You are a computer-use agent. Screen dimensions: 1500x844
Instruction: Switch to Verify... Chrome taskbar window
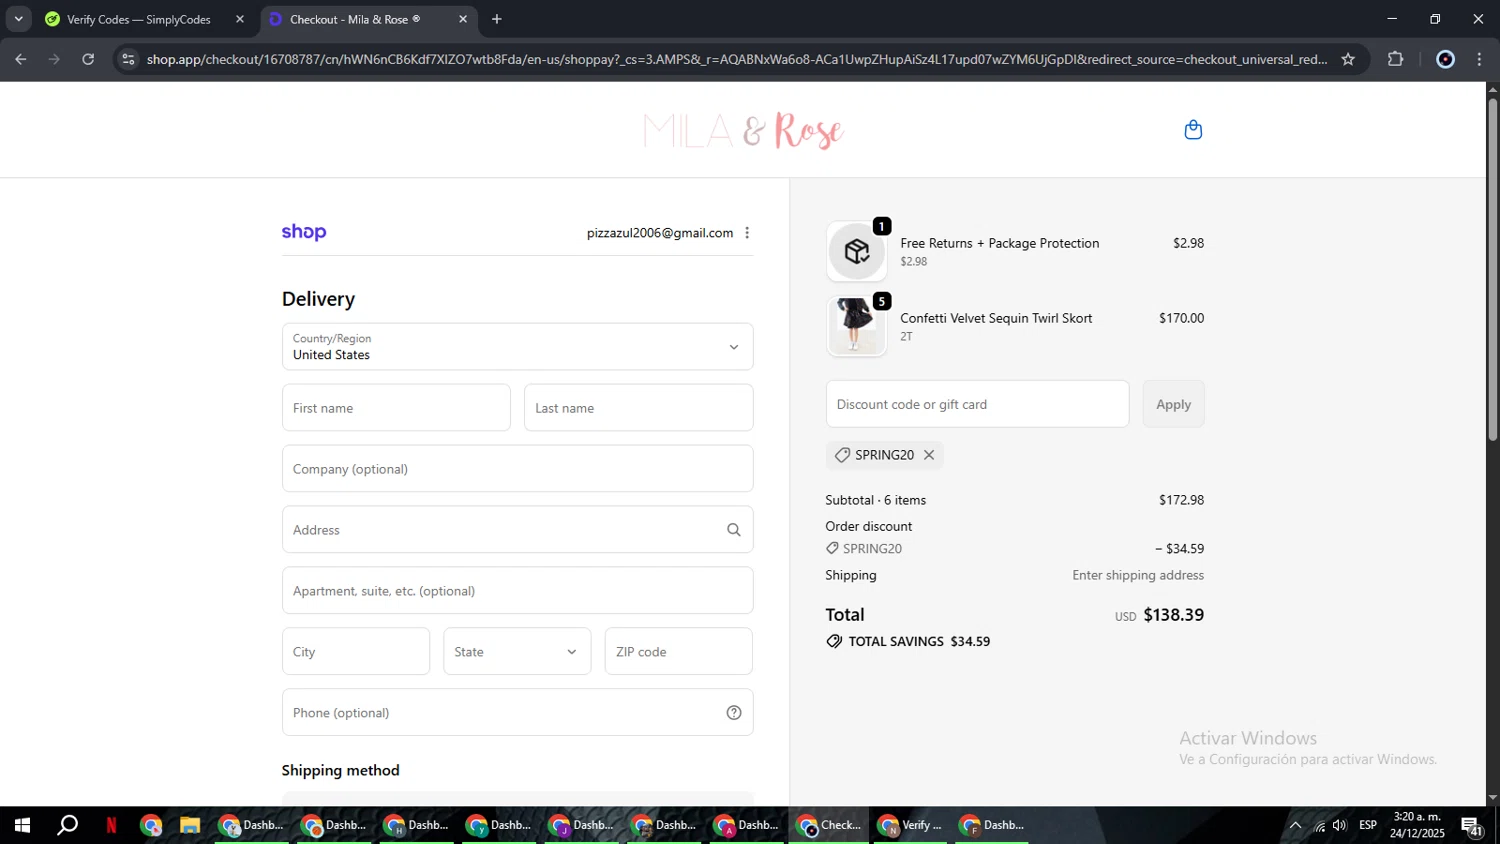[x=911, y=825]
